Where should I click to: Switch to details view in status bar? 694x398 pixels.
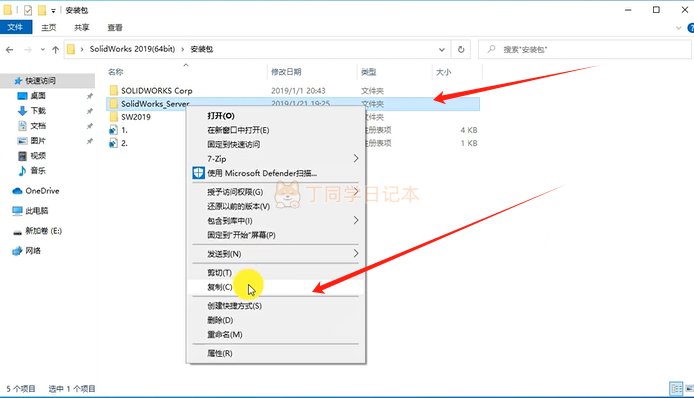coord(676,389)
